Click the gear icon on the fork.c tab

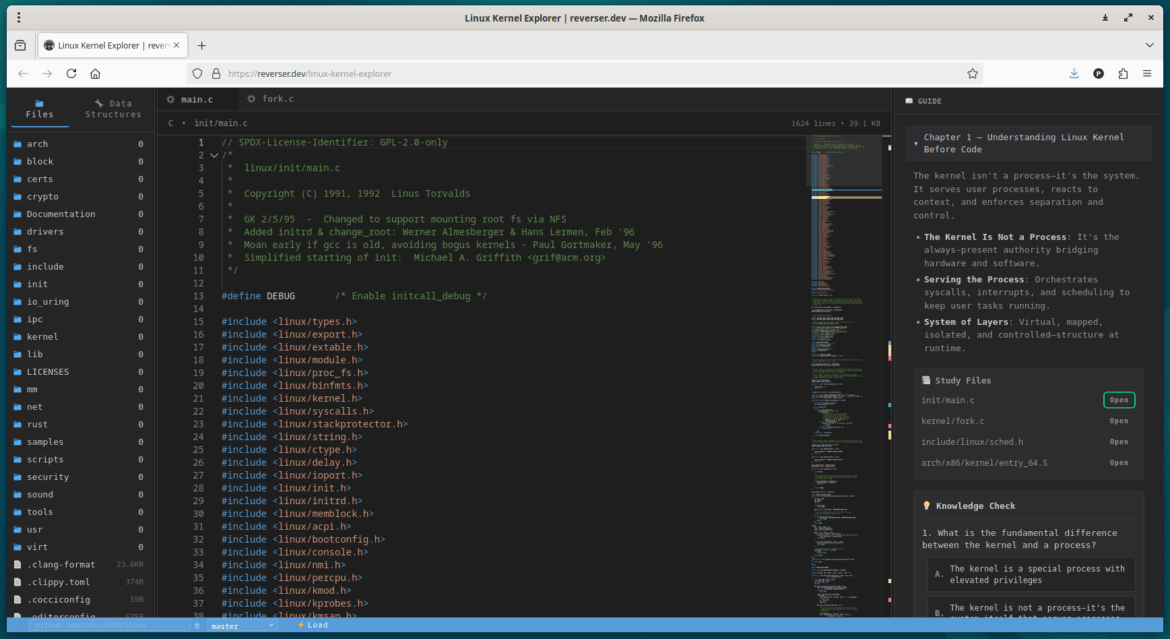click(x=250, y=98)
